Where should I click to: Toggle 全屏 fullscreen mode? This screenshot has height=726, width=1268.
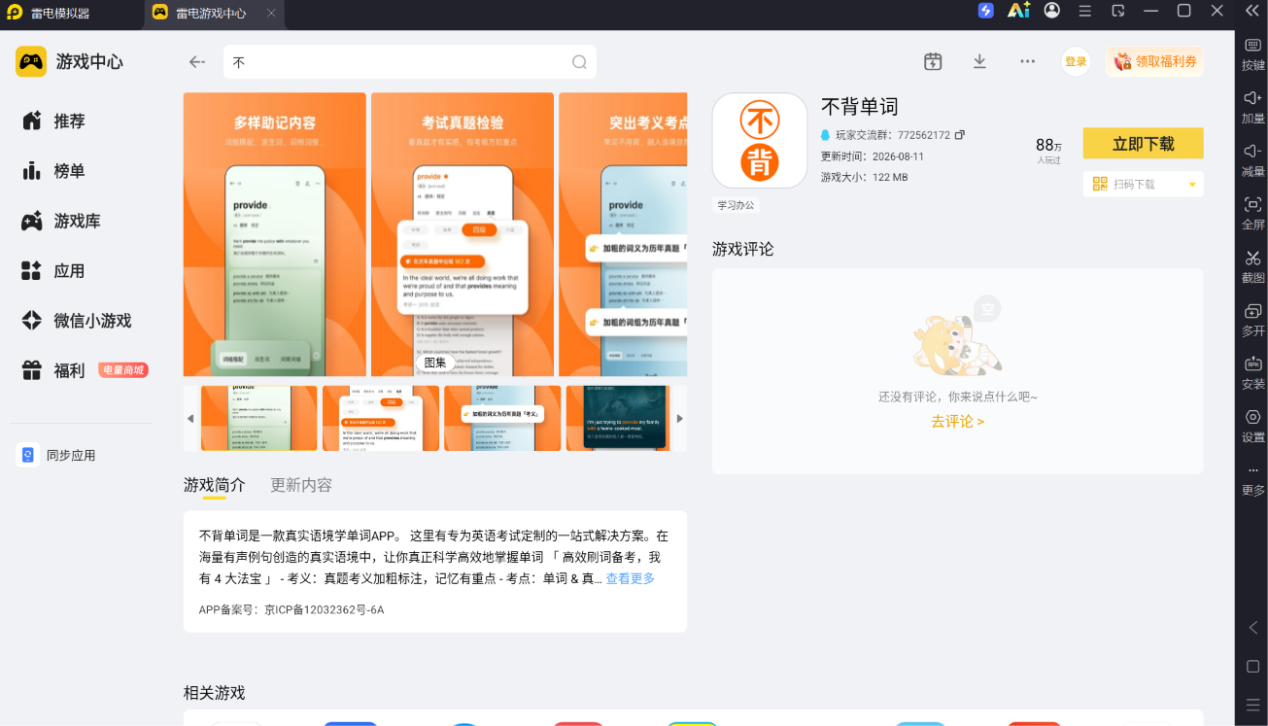(1253, 213)
